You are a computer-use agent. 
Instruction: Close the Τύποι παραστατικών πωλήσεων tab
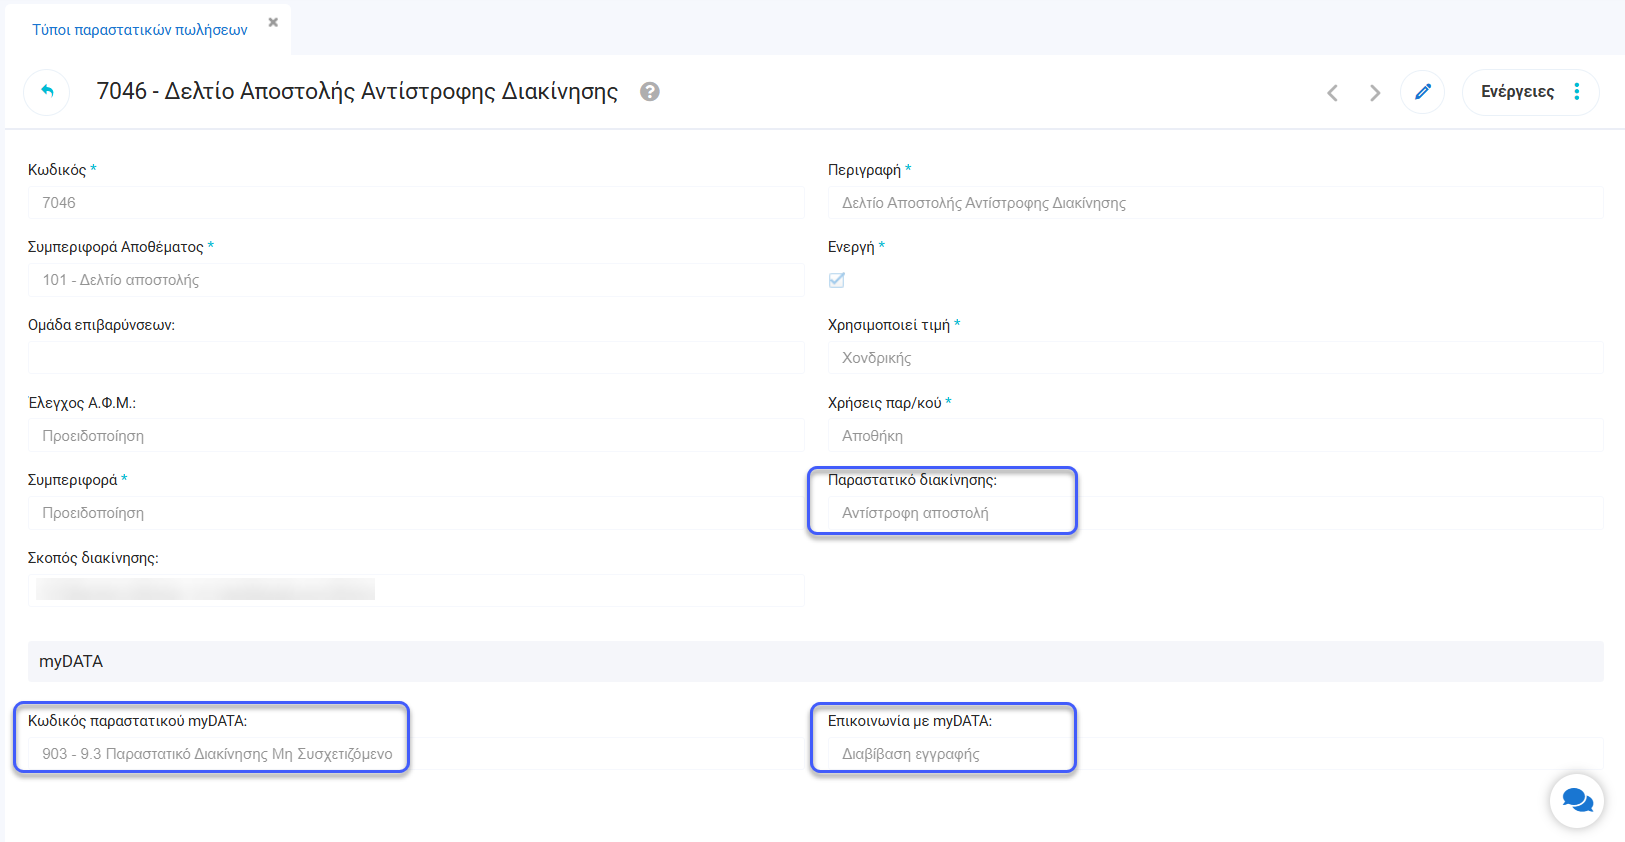(273, 22)
